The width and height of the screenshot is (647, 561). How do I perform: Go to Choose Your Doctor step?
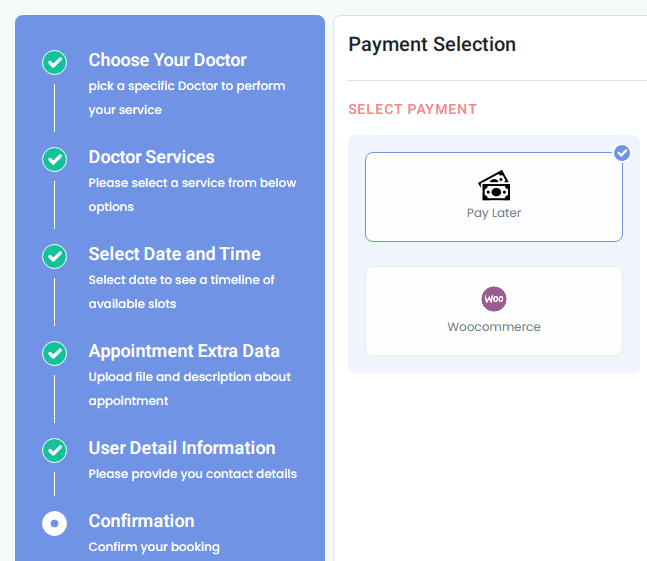[167, 60]
